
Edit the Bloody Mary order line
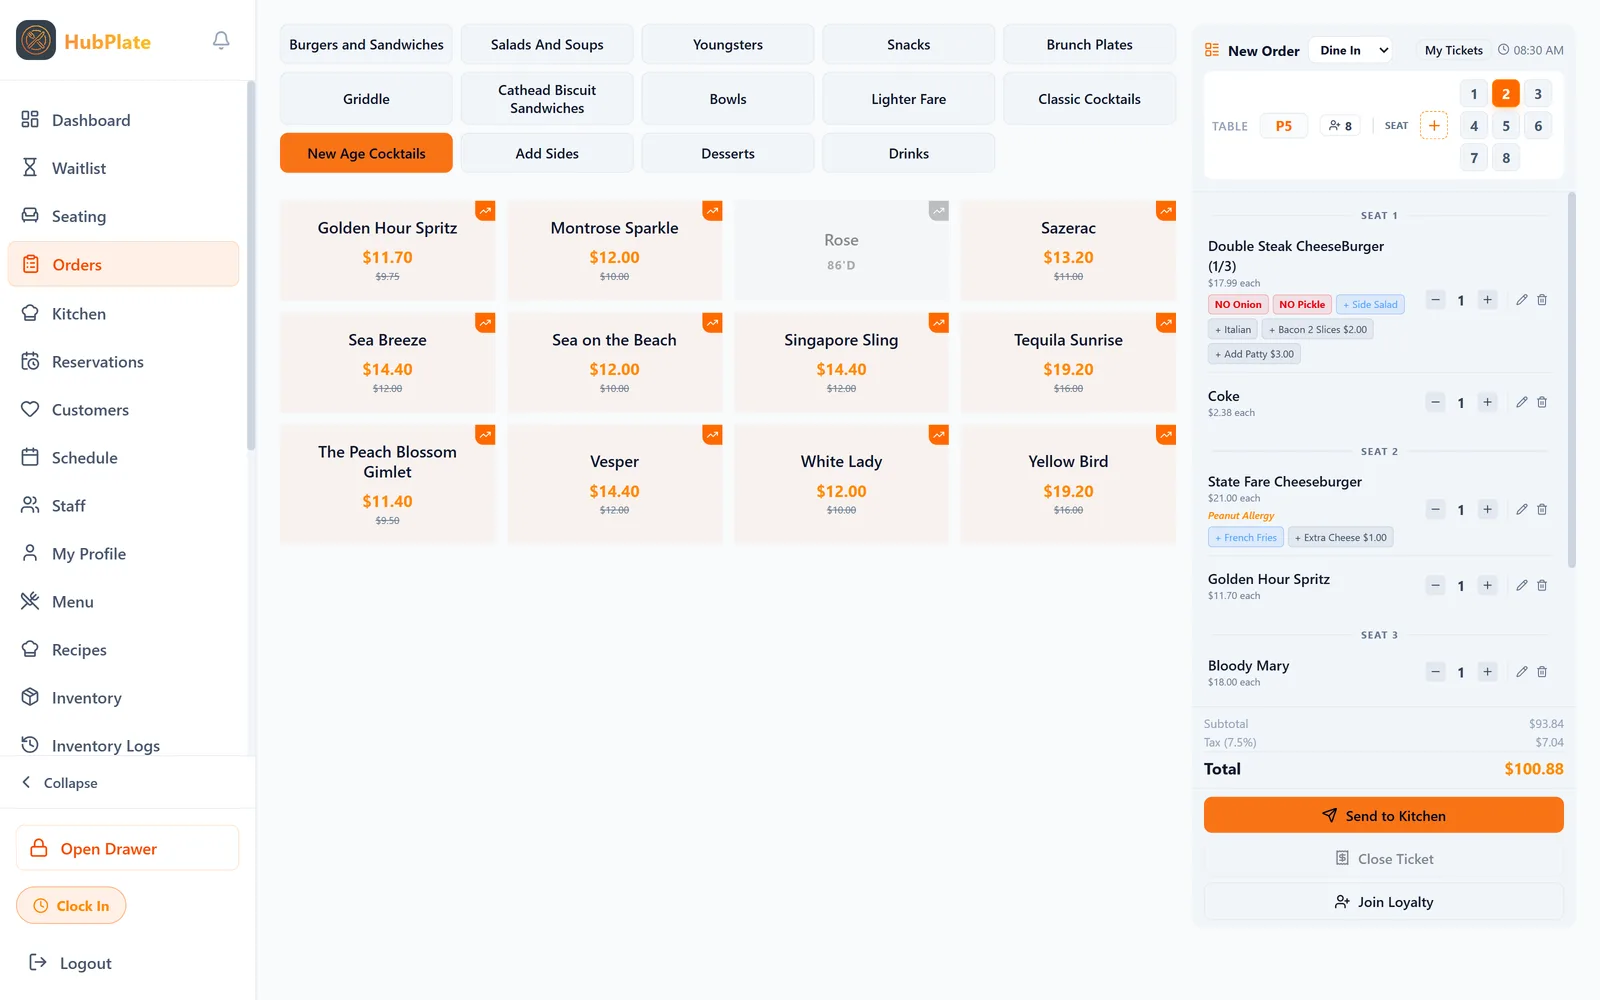coord(1521,672)
